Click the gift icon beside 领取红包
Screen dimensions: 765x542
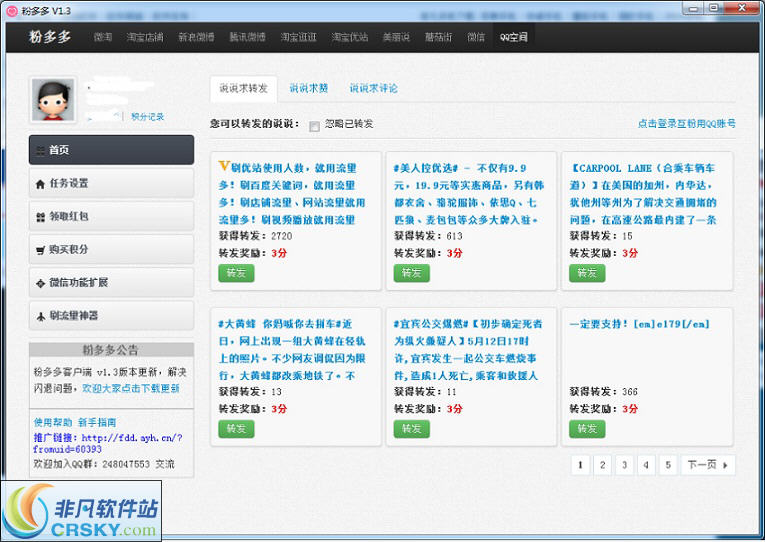click(40, 217)
